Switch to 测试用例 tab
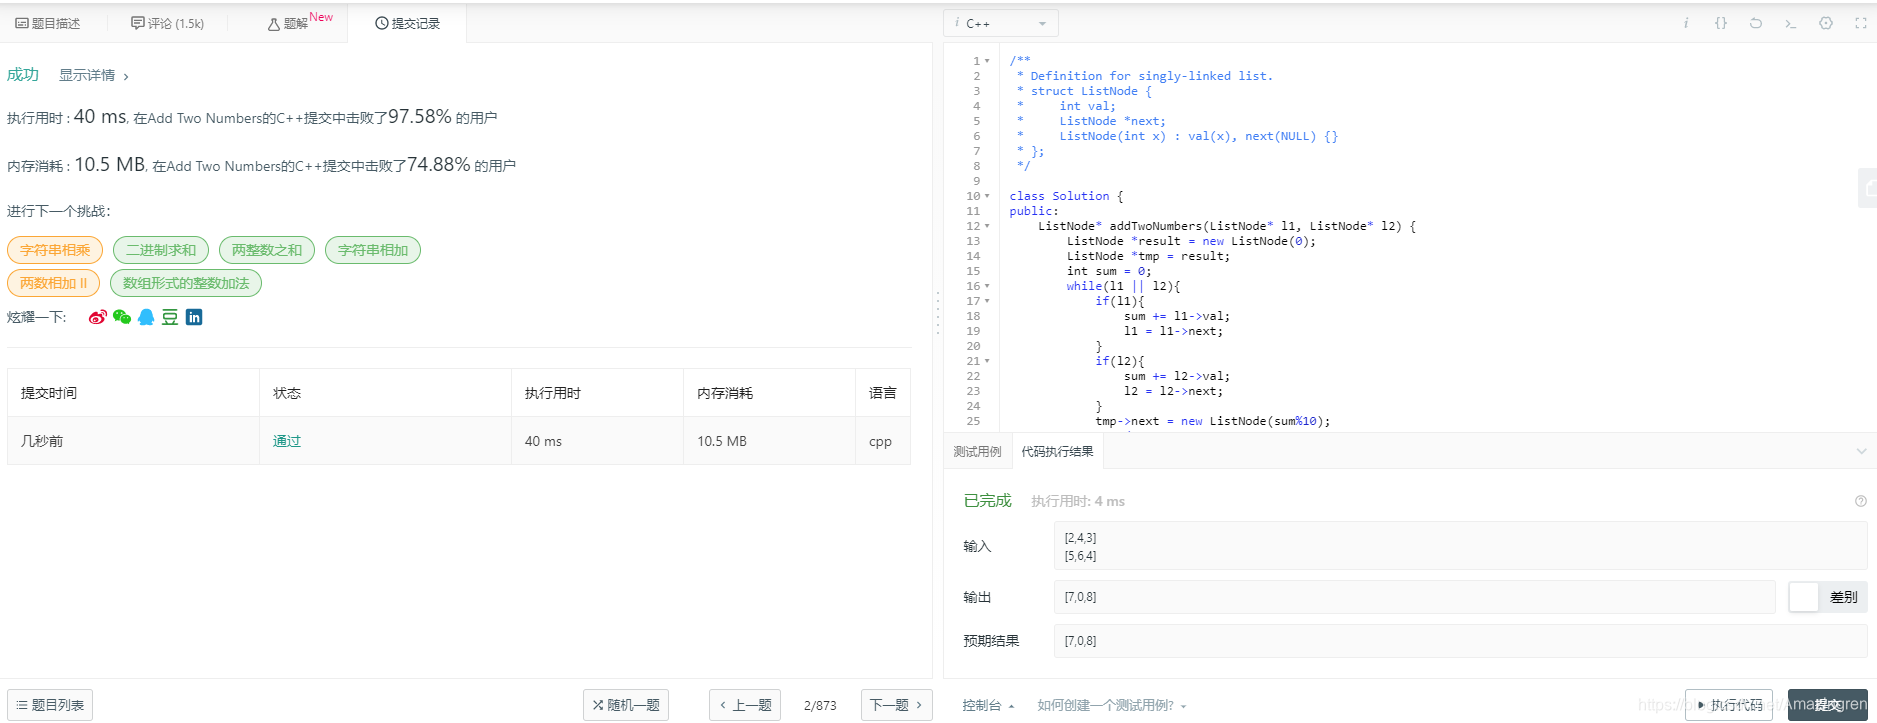This screenshot has height=723, width=1877. point(977,451)
